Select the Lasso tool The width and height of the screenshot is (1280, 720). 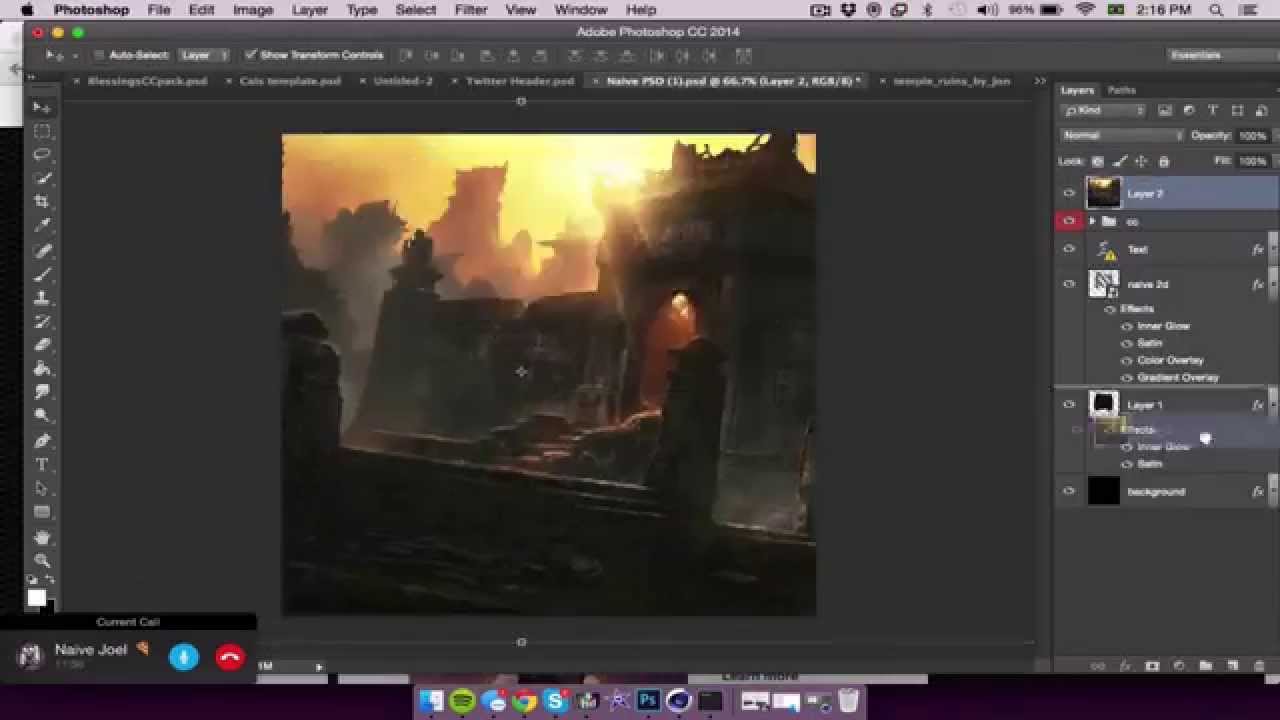tap(41, 155)
